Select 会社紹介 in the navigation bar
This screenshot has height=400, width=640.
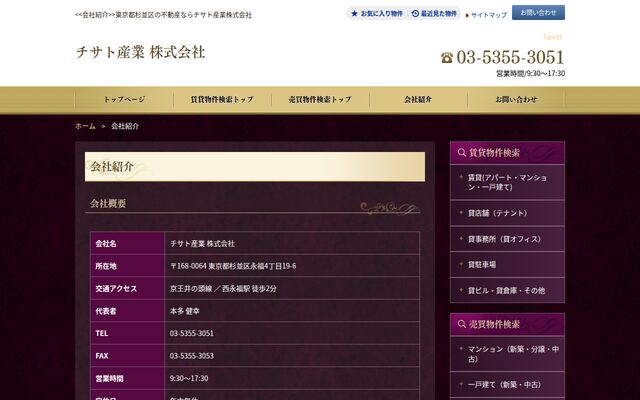[x=418, y=99]
